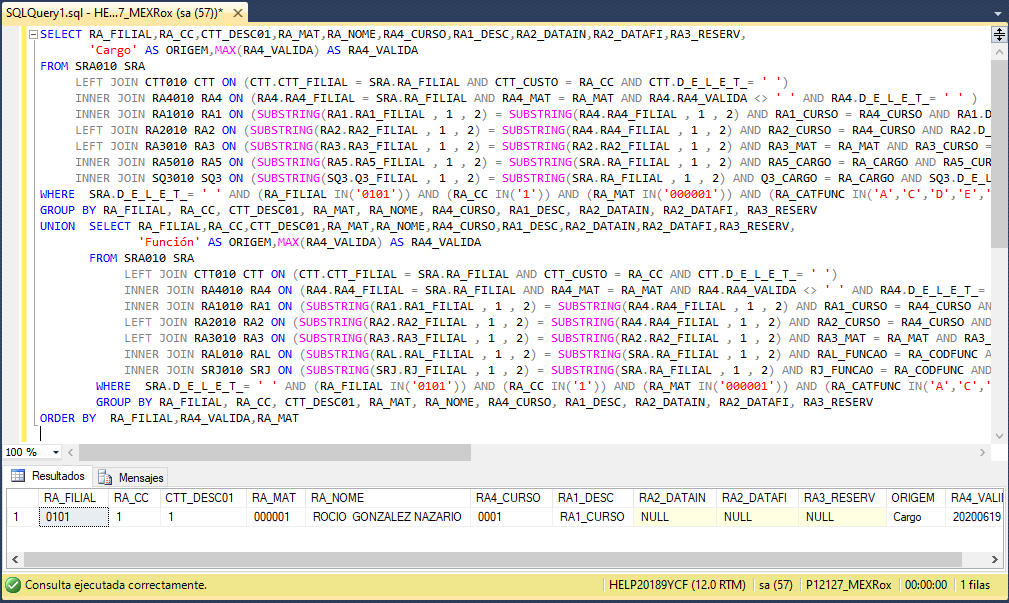
Task: Click server name HELP20189YCF (12.0 RTM)
Action: [x=677, y=585]
